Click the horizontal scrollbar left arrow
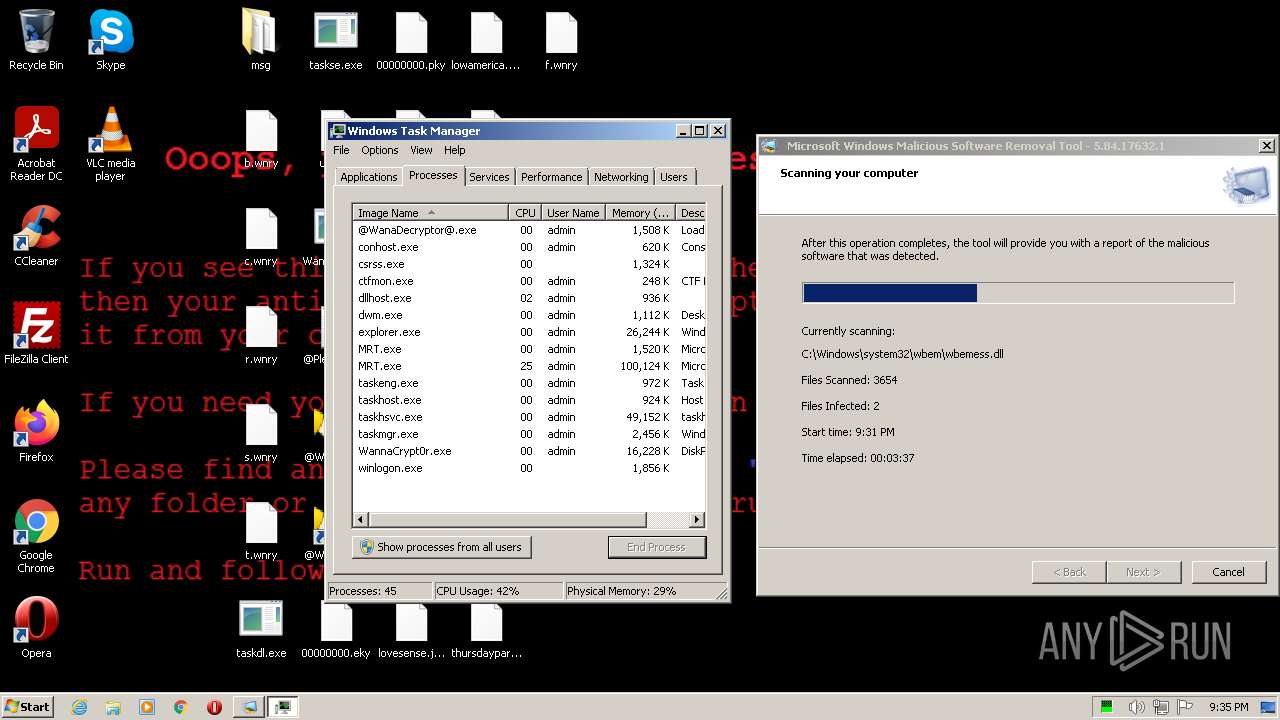The image size is (1280, 720). [x=361, y=520]
